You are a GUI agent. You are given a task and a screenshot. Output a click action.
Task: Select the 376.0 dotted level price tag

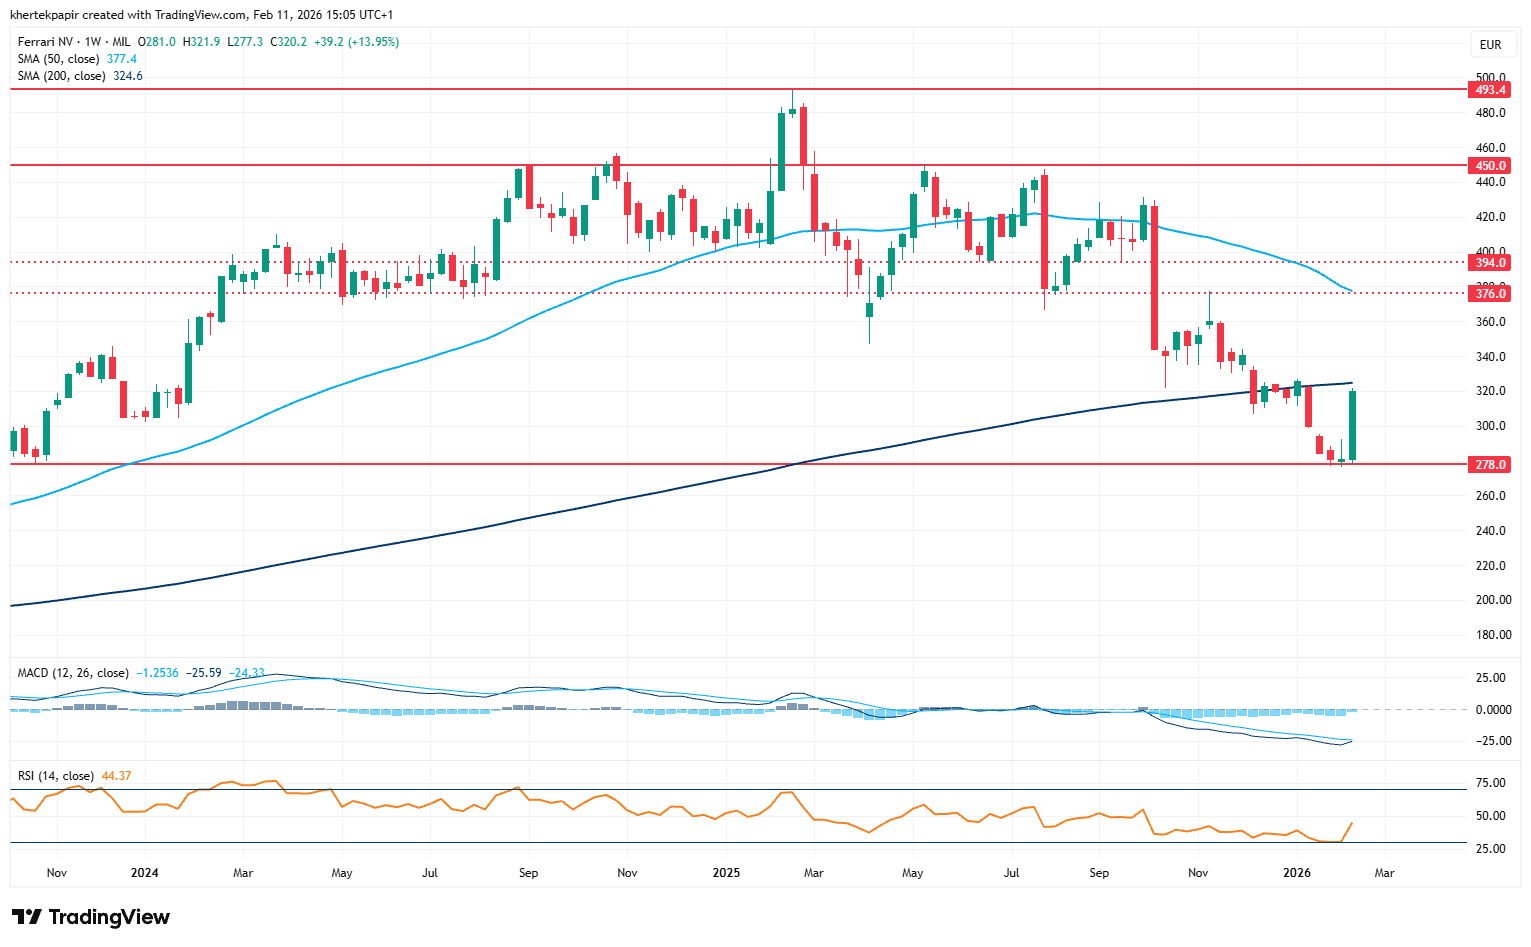point(1490,293)
